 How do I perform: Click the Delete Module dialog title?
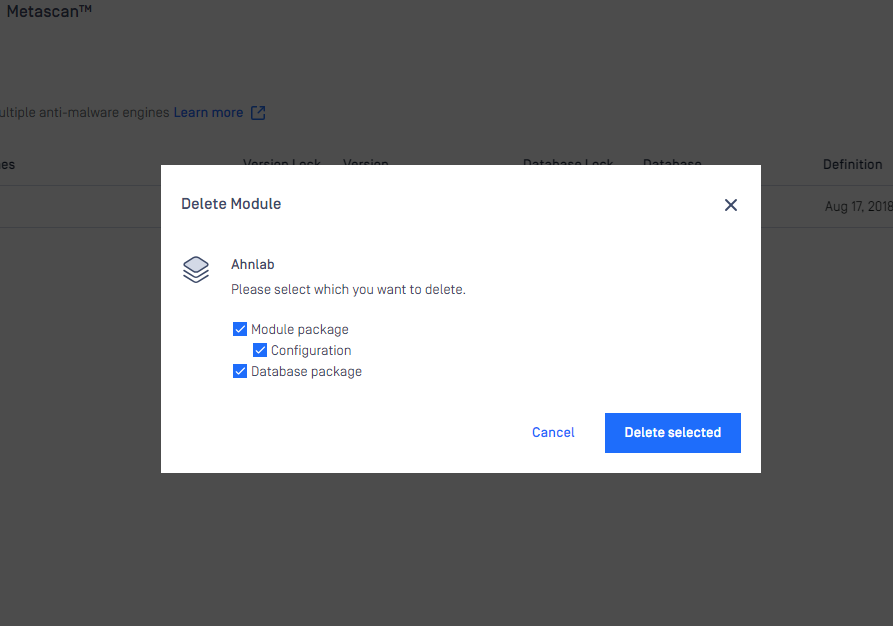click(231, 204)
